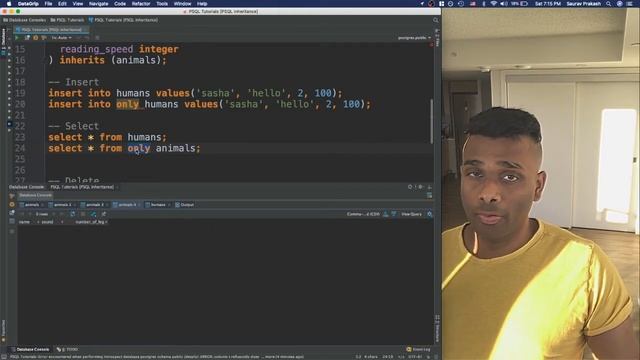Click line number 23 in the gutter
The image size is (640, 360).
pos(20,137)
